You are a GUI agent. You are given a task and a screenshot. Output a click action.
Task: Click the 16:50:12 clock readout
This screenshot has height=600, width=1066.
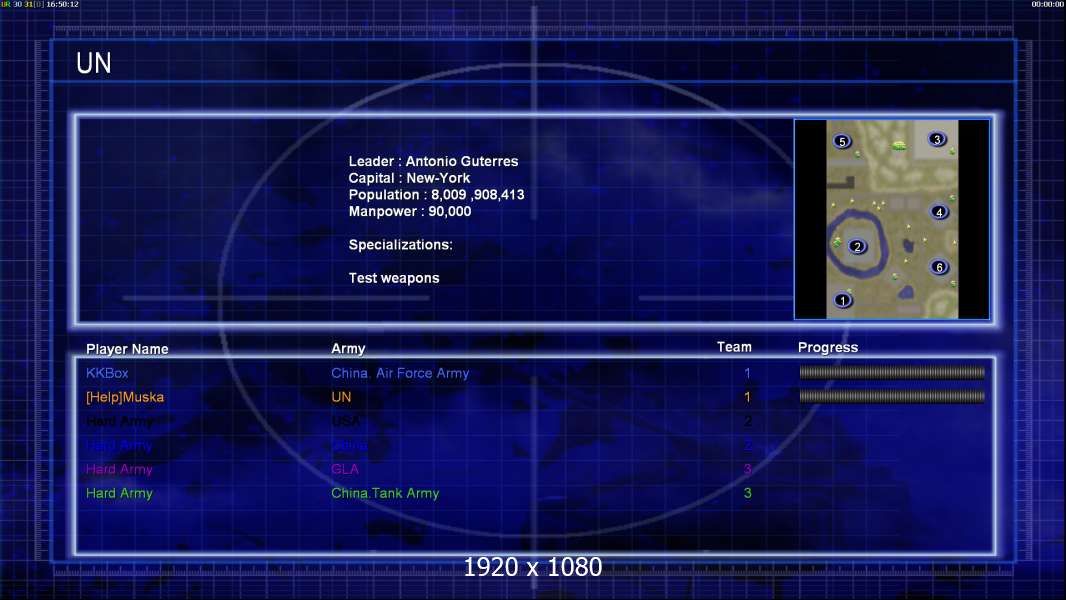[x=63, y=4]
